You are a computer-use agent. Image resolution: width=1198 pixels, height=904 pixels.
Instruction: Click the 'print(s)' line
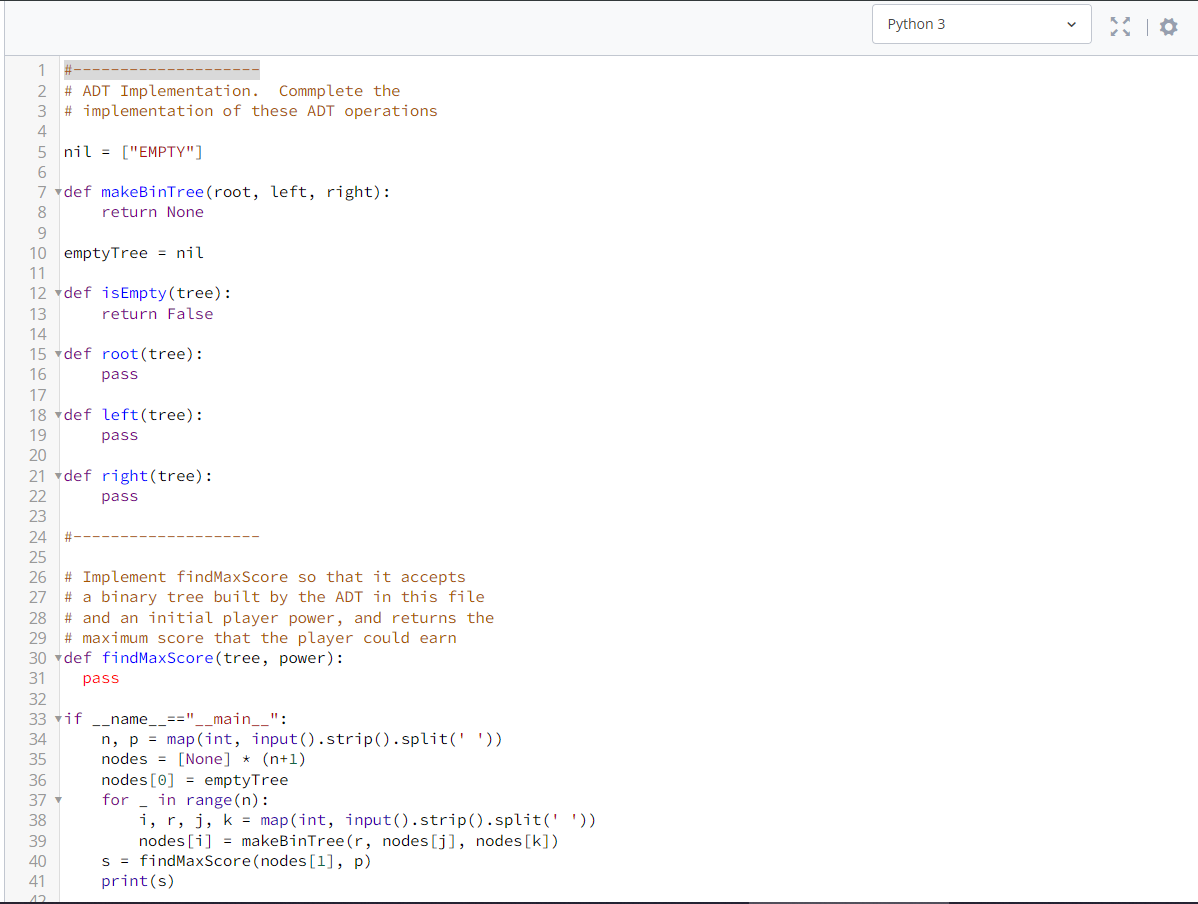coord(138,881)
